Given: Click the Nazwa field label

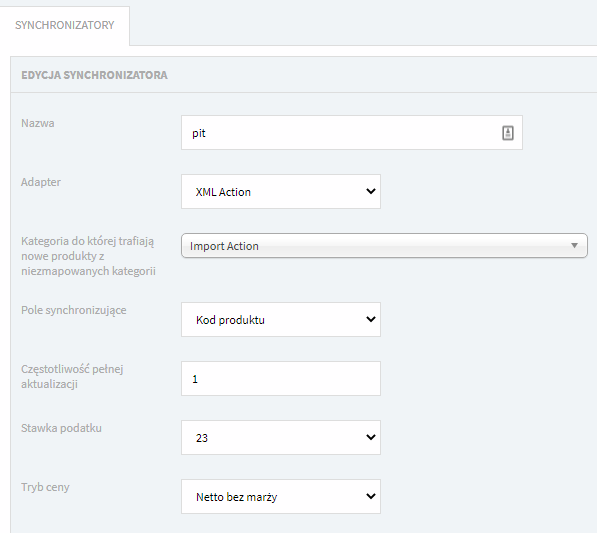Looking at the screenshot, I should point(38,123).
